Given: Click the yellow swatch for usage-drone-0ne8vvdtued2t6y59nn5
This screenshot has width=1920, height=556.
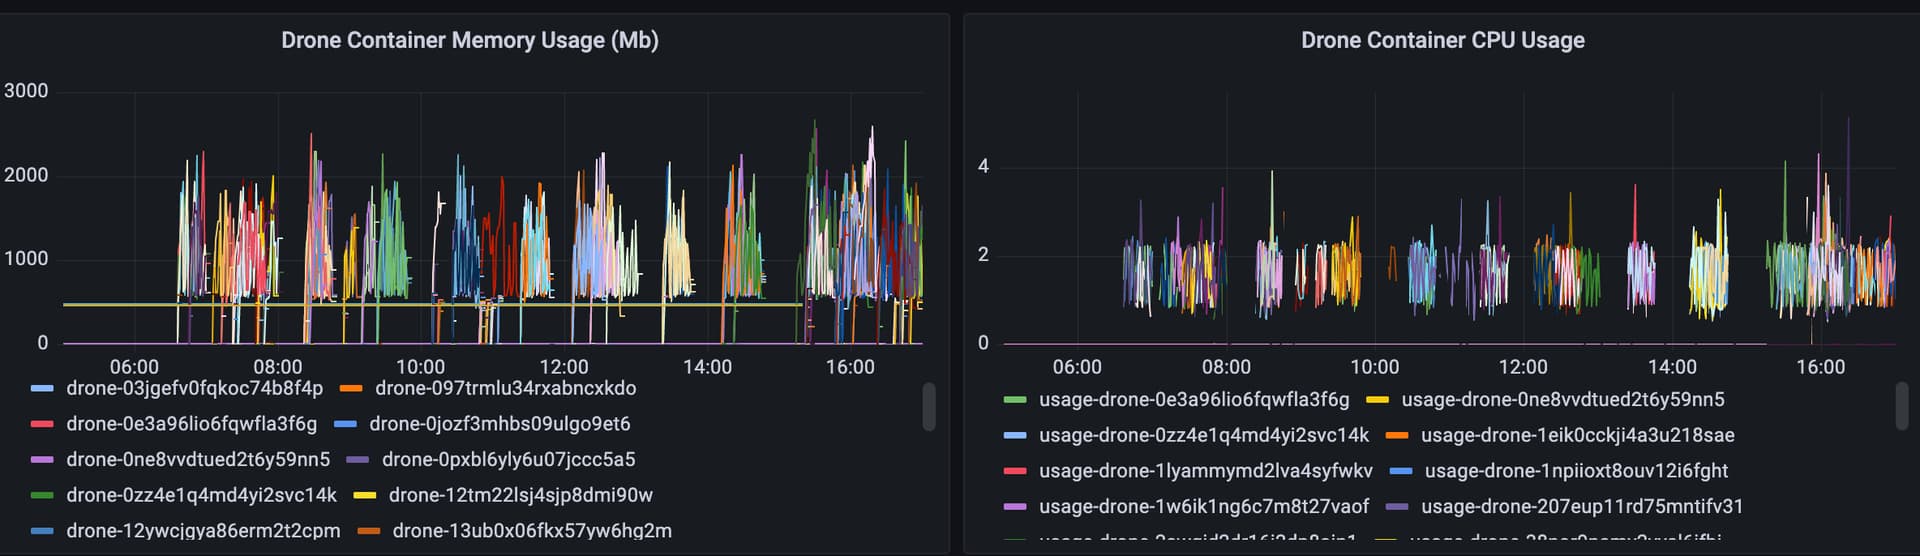Looking at the screenshot, I should tap(1378, 400).
